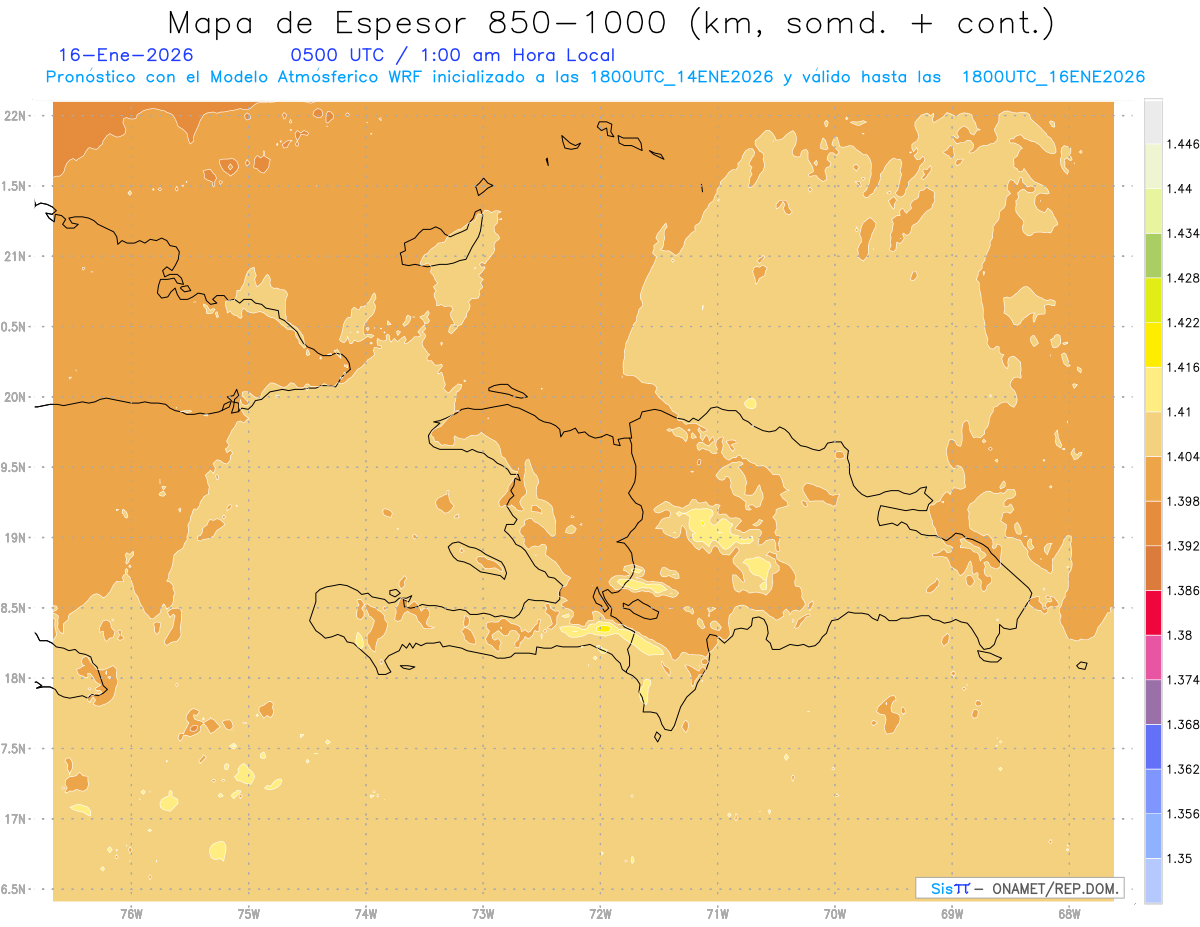Image resolution: width=1200 pixels, height=927 pixels.
Task: Select the date label '16-Ene-2026'
Action: tap(126, 55)
